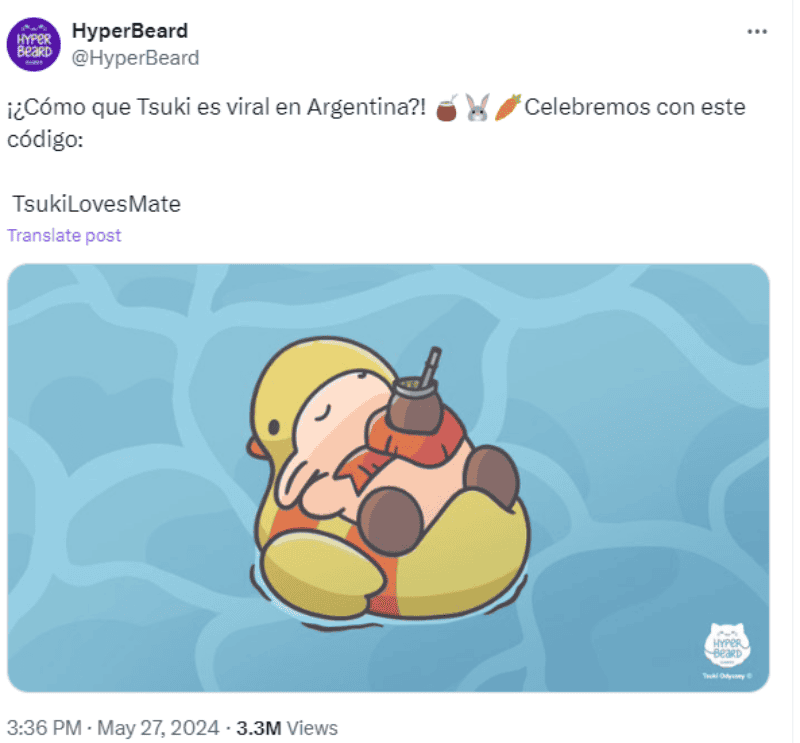This screenshot has width=800, height=743.
Task: Click the 3:36 PM timestamp
Action: point(43,728)
